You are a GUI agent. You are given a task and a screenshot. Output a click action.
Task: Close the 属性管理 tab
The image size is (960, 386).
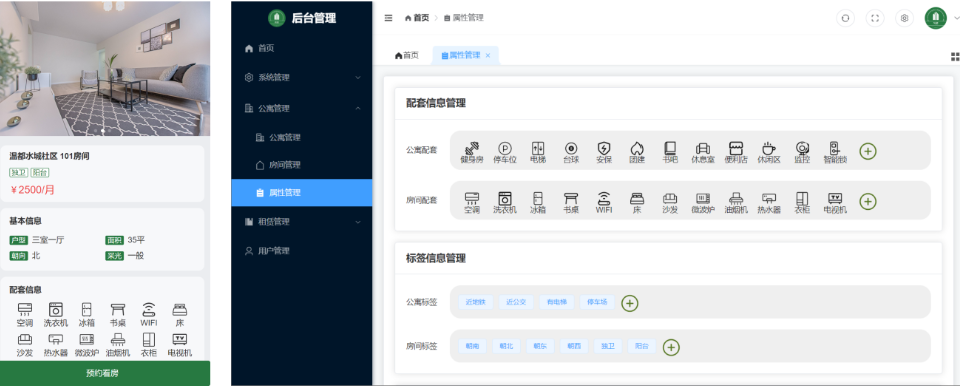488,56
